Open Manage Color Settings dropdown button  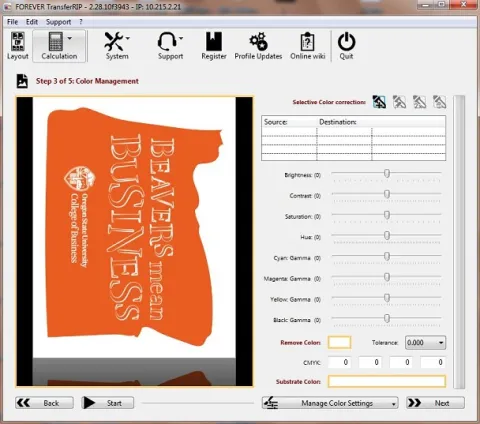point(330,403)
